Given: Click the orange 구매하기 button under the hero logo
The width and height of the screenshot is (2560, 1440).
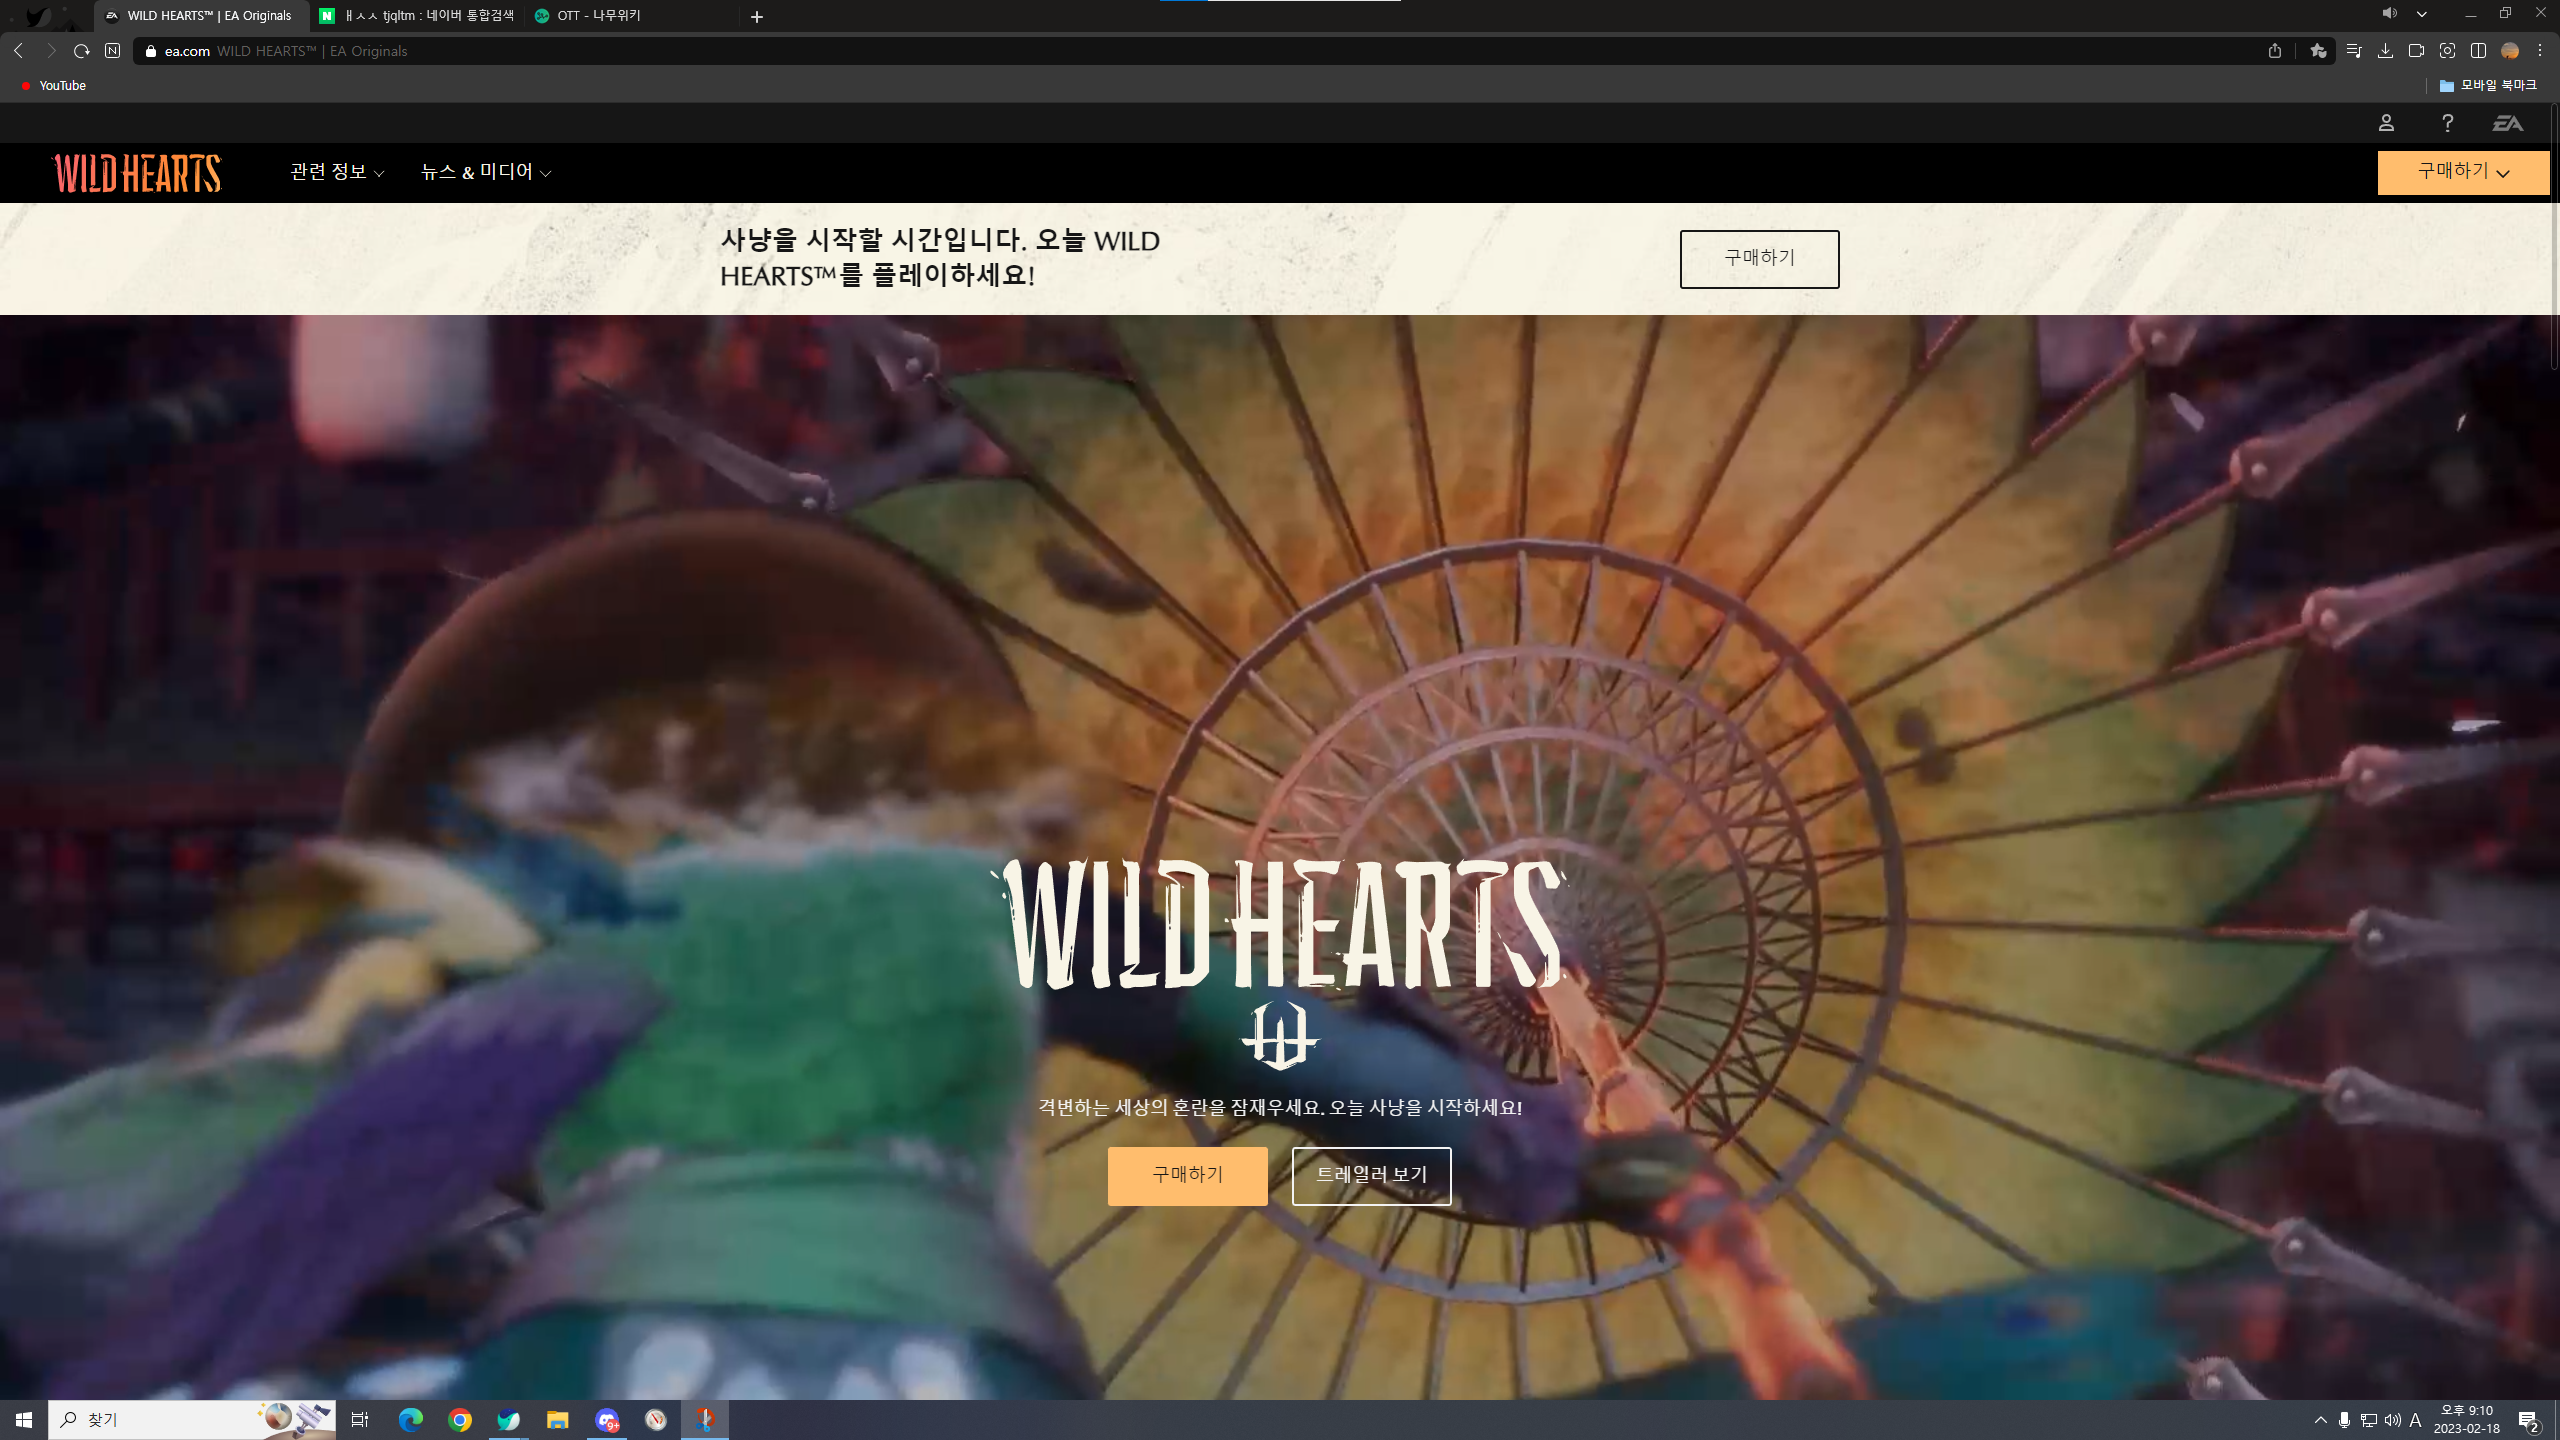Looking at the screenshot, I should tap(1187, 1176).
